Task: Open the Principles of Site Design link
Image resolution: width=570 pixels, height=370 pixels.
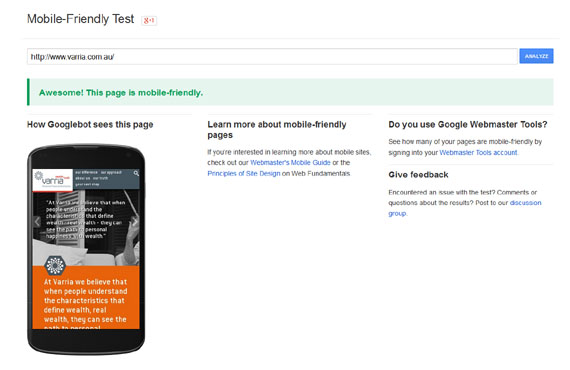Action: [244, 173]
